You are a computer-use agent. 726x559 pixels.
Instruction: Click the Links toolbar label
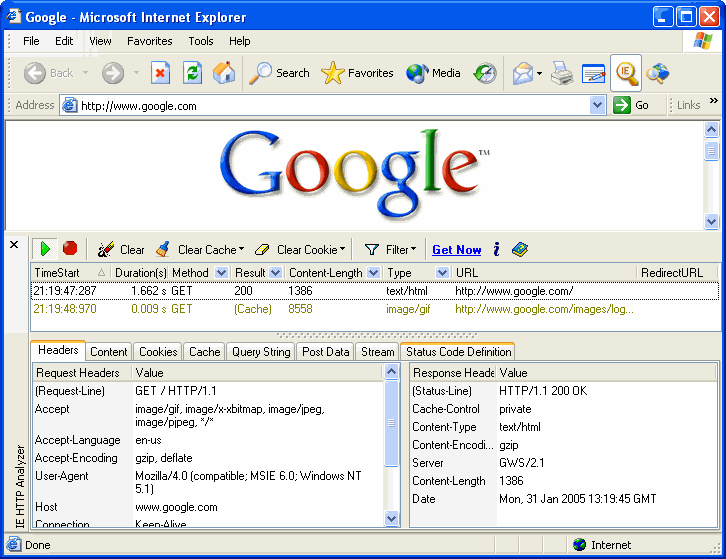click(x=688, y=105)
